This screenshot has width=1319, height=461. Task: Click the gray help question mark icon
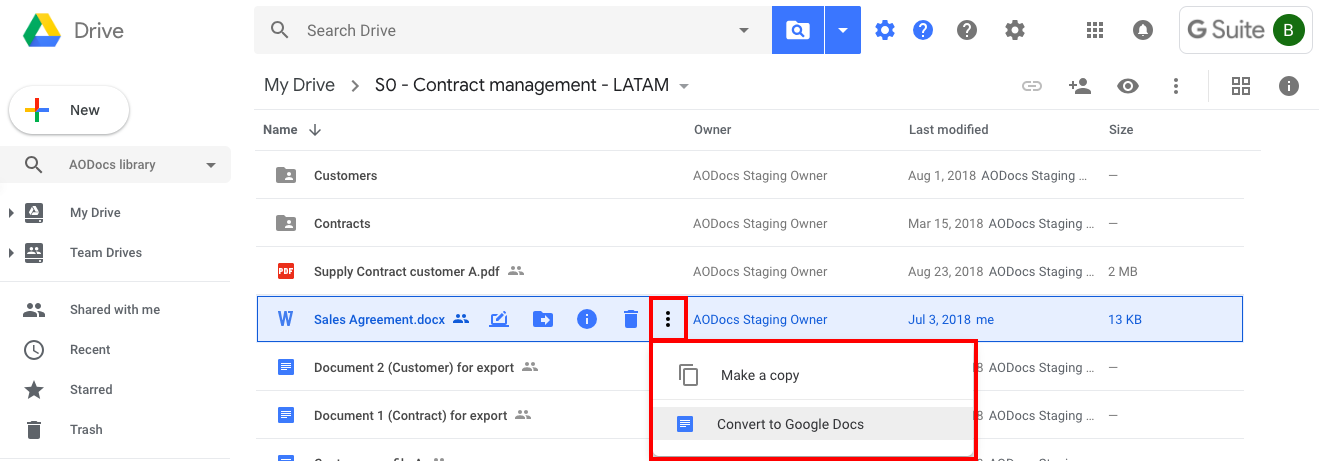[x=967, y=30]
